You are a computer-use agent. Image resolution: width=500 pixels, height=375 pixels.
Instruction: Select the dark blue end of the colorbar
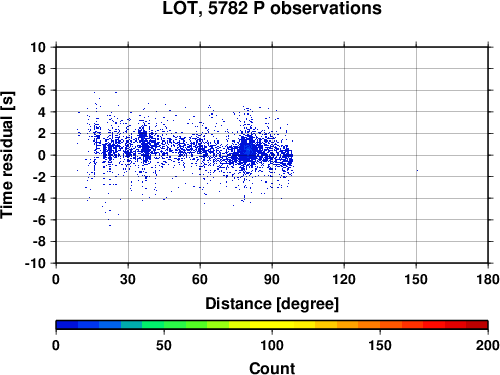(x=67, y=325)
